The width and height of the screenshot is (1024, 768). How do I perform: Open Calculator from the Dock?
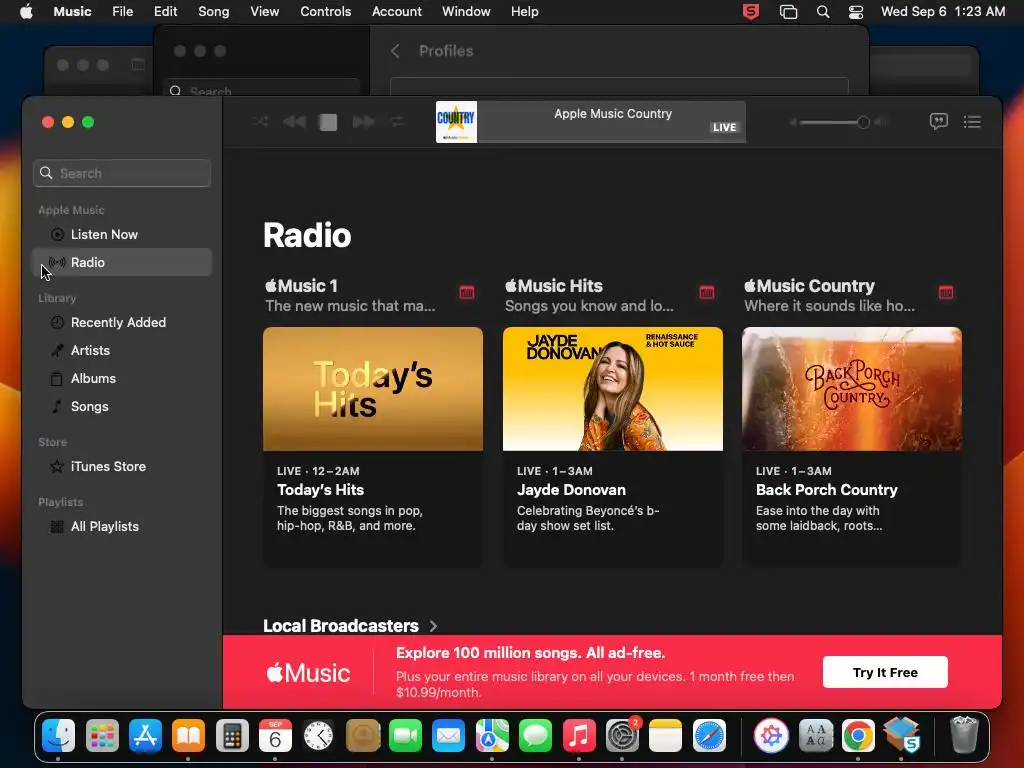(232, 736)
